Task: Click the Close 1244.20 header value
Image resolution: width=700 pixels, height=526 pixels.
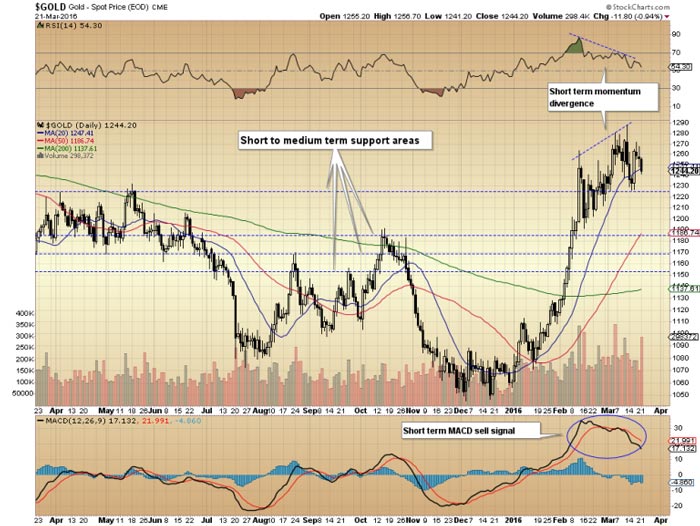Action: click(x=502, y=16)
